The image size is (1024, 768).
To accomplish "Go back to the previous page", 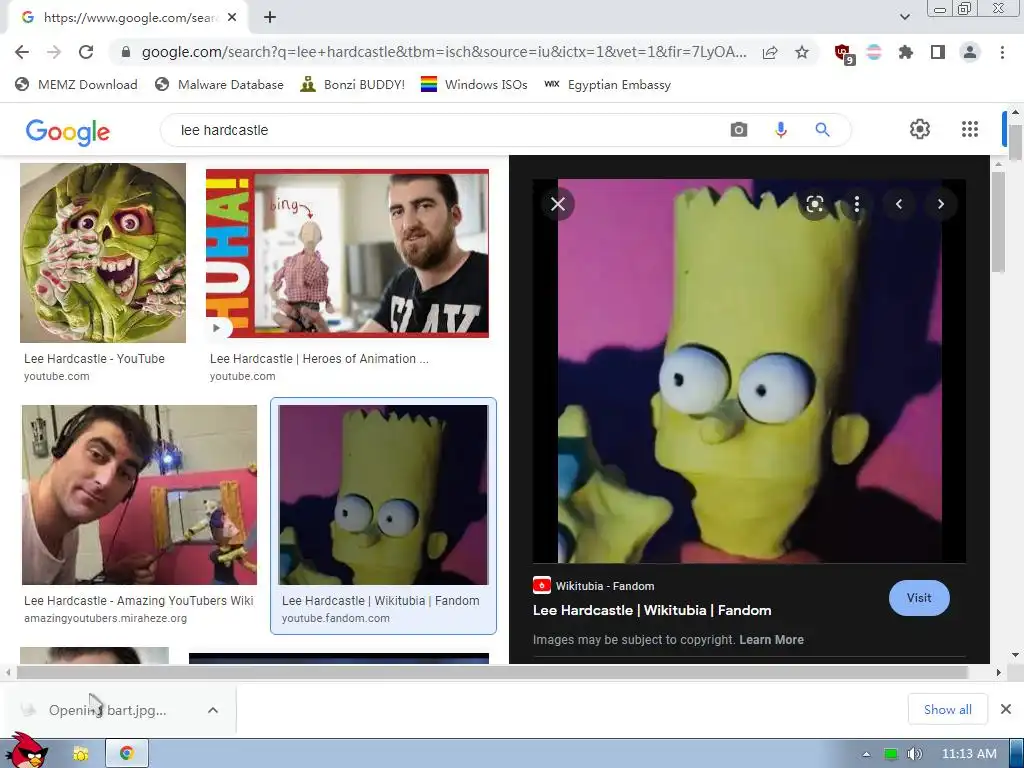I will tap(22, 52).
